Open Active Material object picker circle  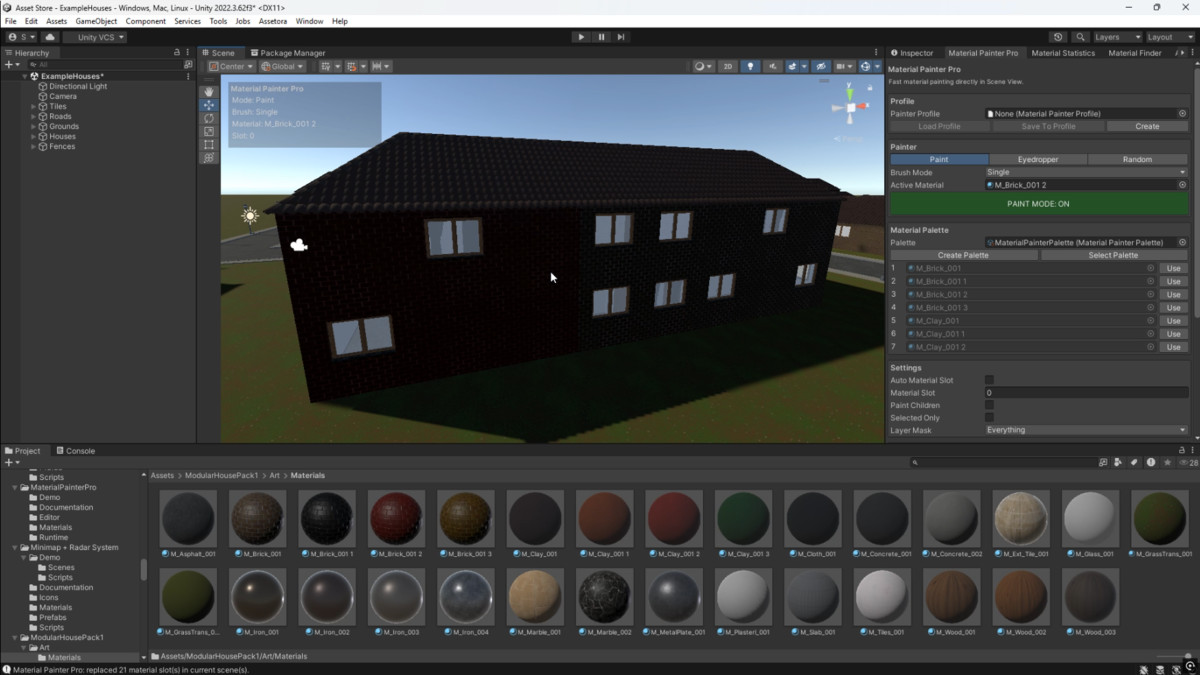click(1182, 185)
